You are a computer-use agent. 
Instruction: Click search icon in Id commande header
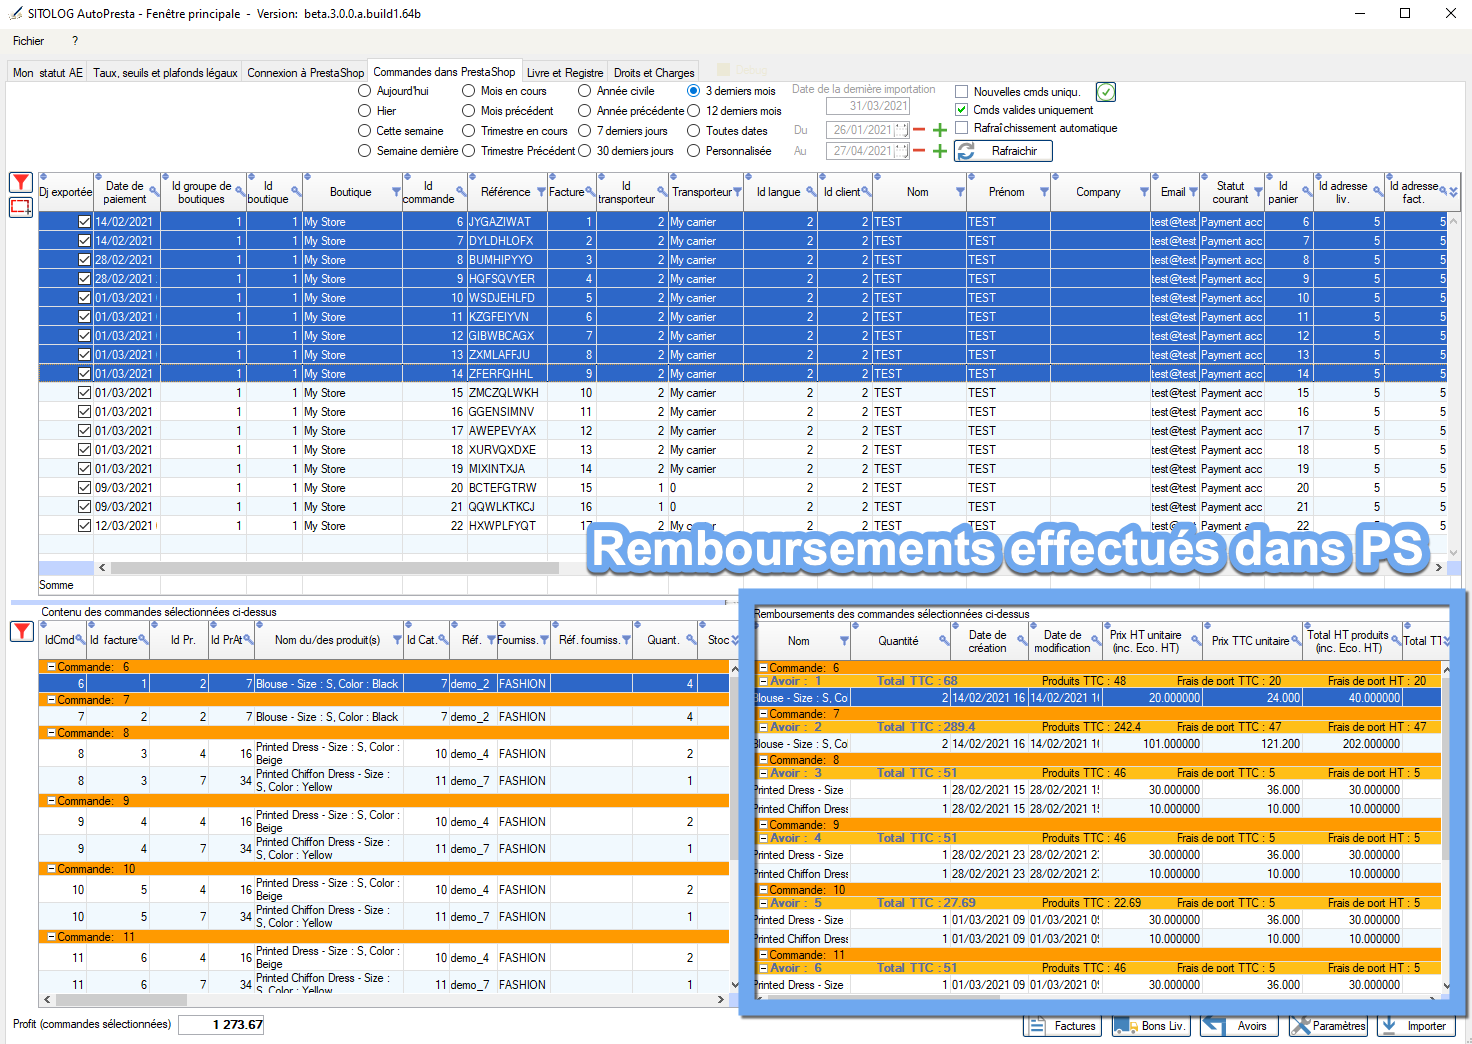pos(461,191)
